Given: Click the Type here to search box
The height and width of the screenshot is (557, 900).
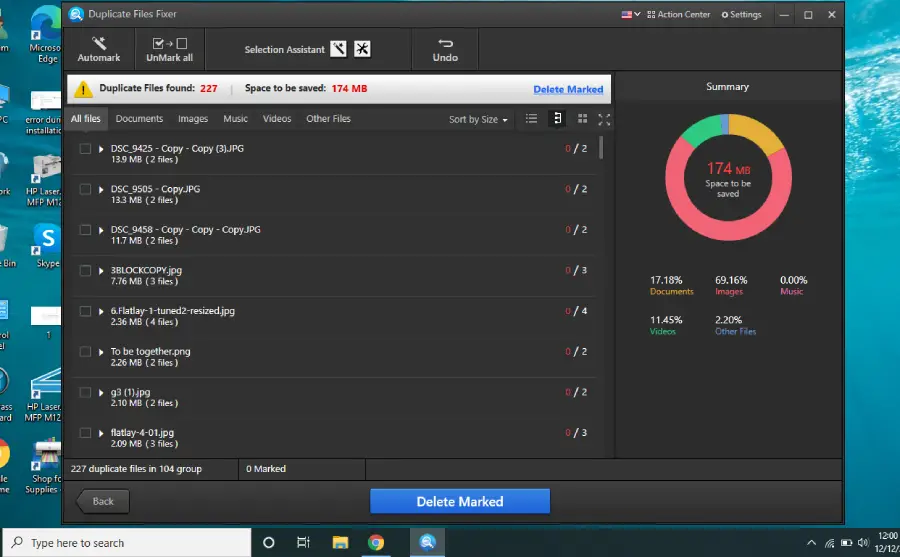Looking at the screenshot, I should coord(127,543).
